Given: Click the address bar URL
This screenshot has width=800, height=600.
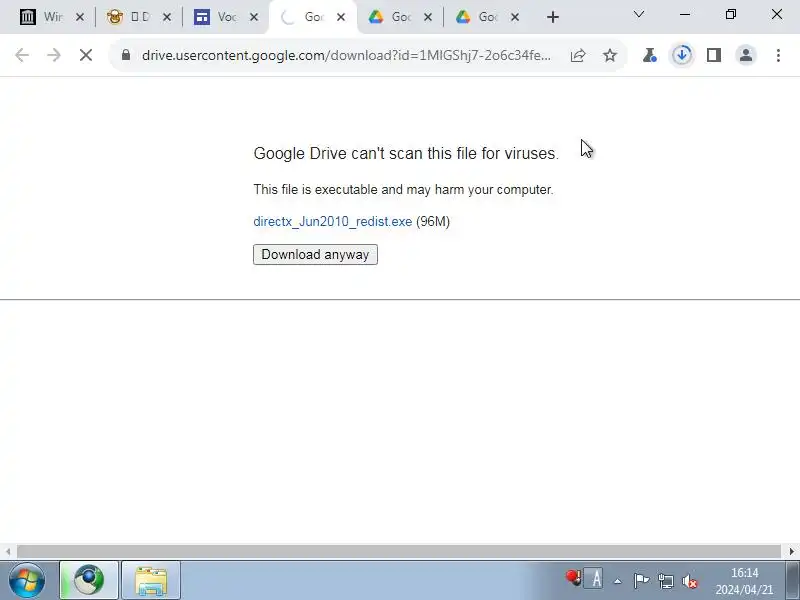Looking at the screenshot, I should click(x=346, y=55).
